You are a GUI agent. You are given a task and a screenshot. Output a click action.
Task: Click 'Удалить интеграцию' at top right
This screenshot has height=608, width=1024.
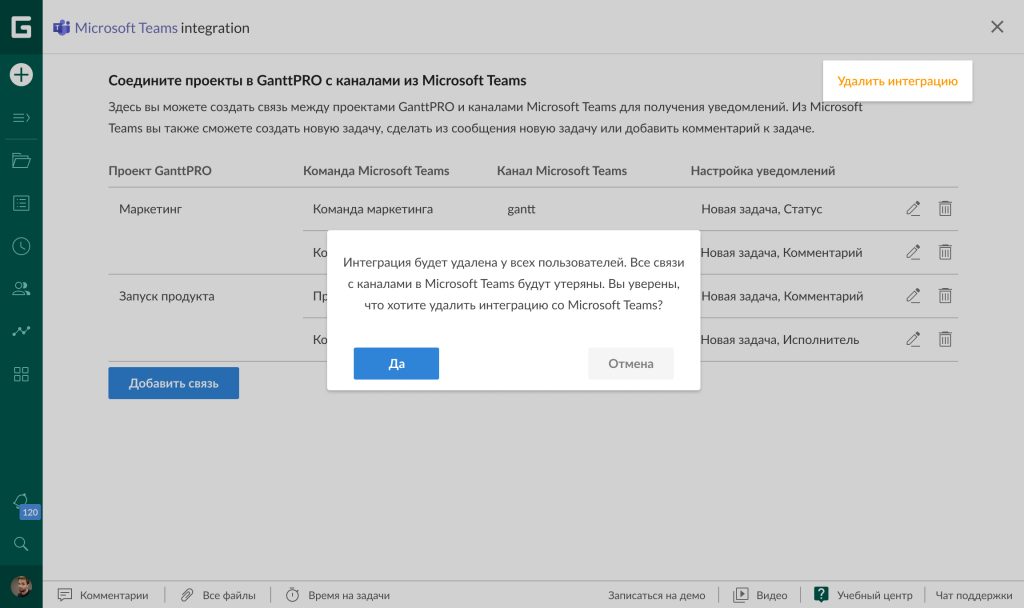(897, 80)
